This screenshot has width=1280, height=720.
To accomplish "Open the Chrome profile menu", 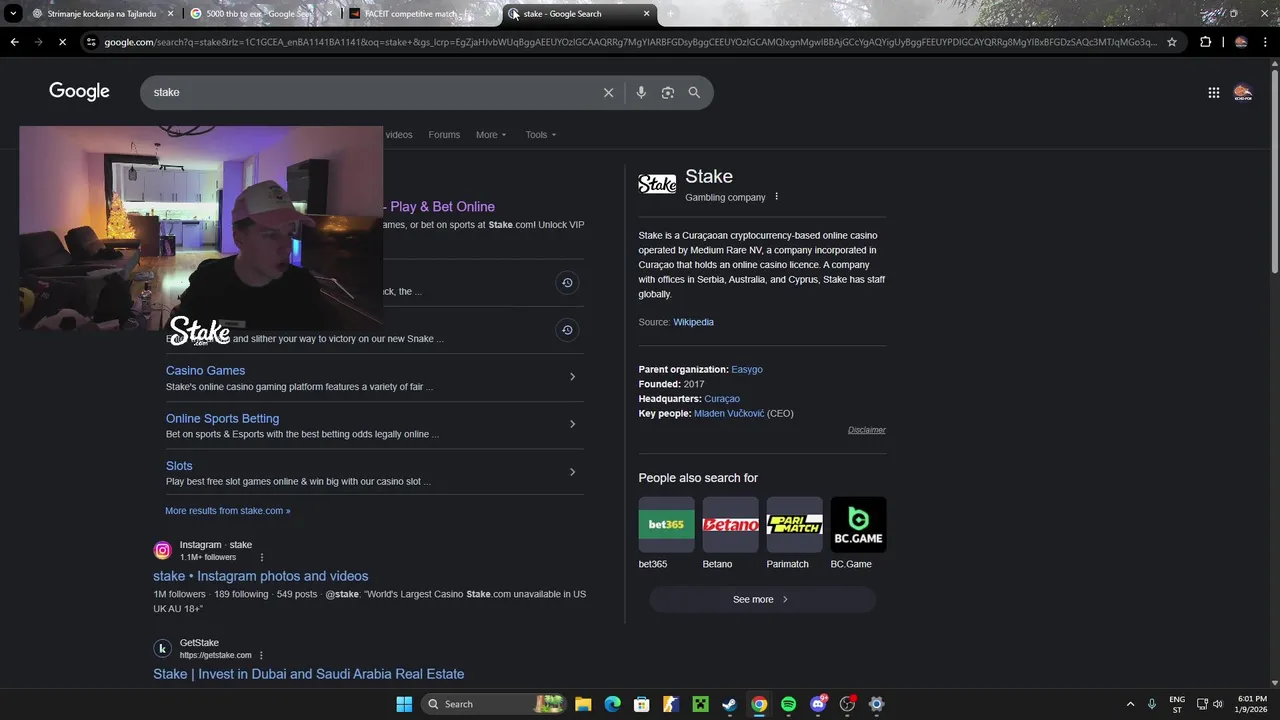I will pyautogui.click(x=1241, y=42).
